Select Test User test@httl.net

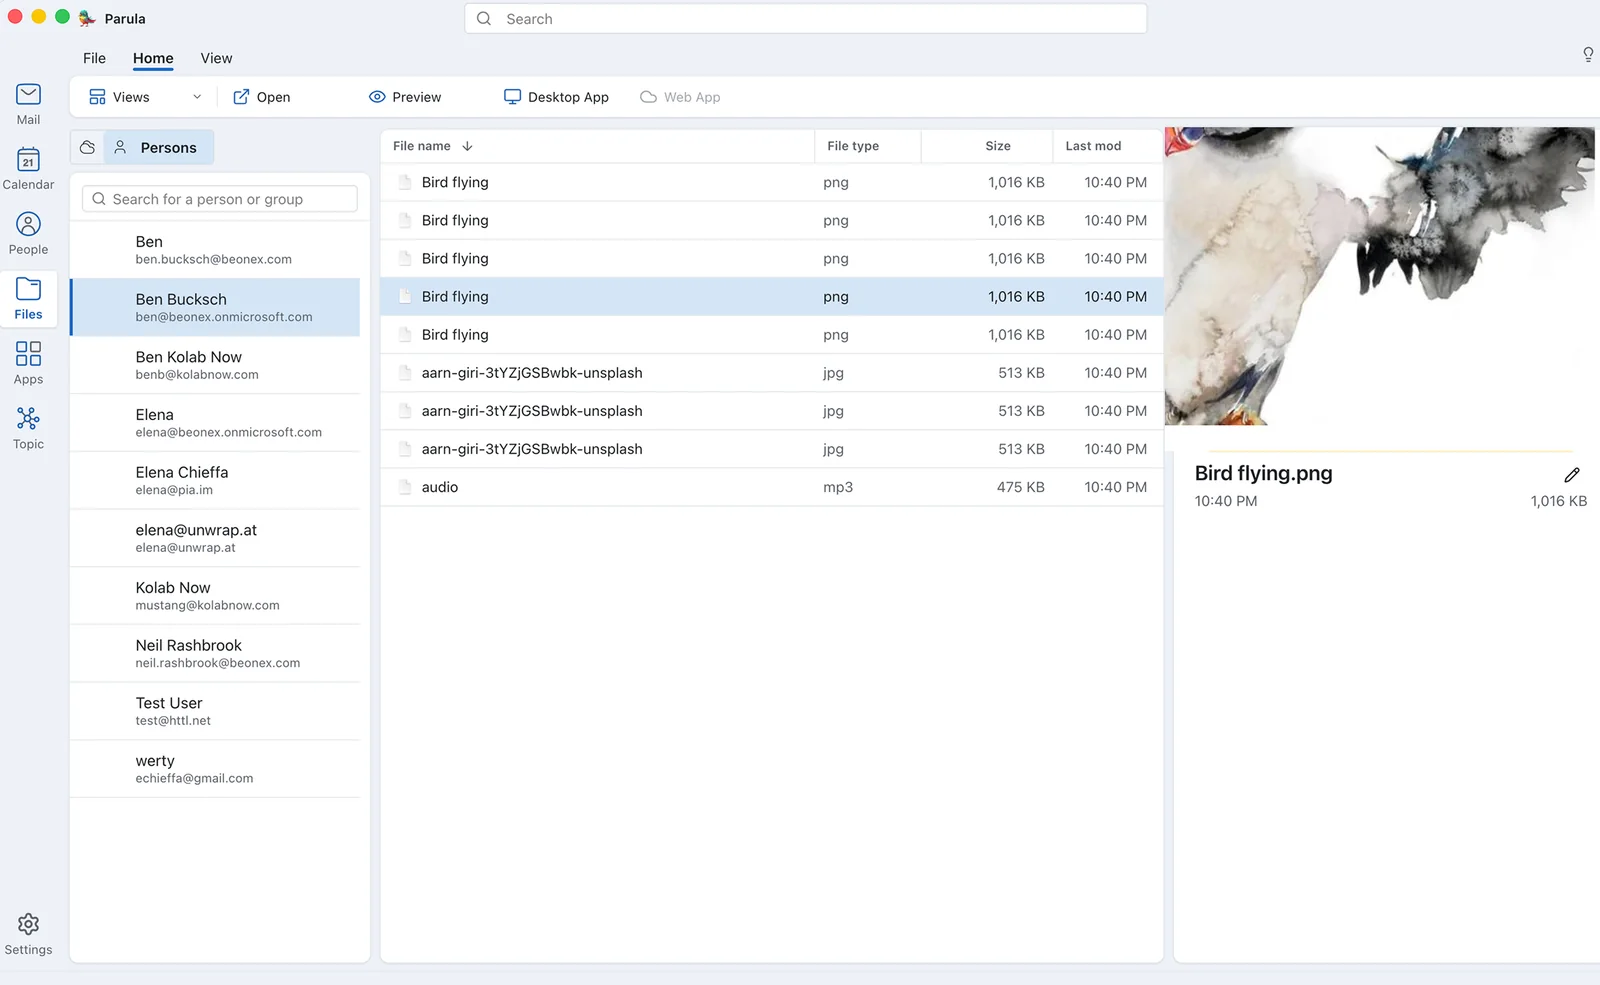click(x=215, y=711)
